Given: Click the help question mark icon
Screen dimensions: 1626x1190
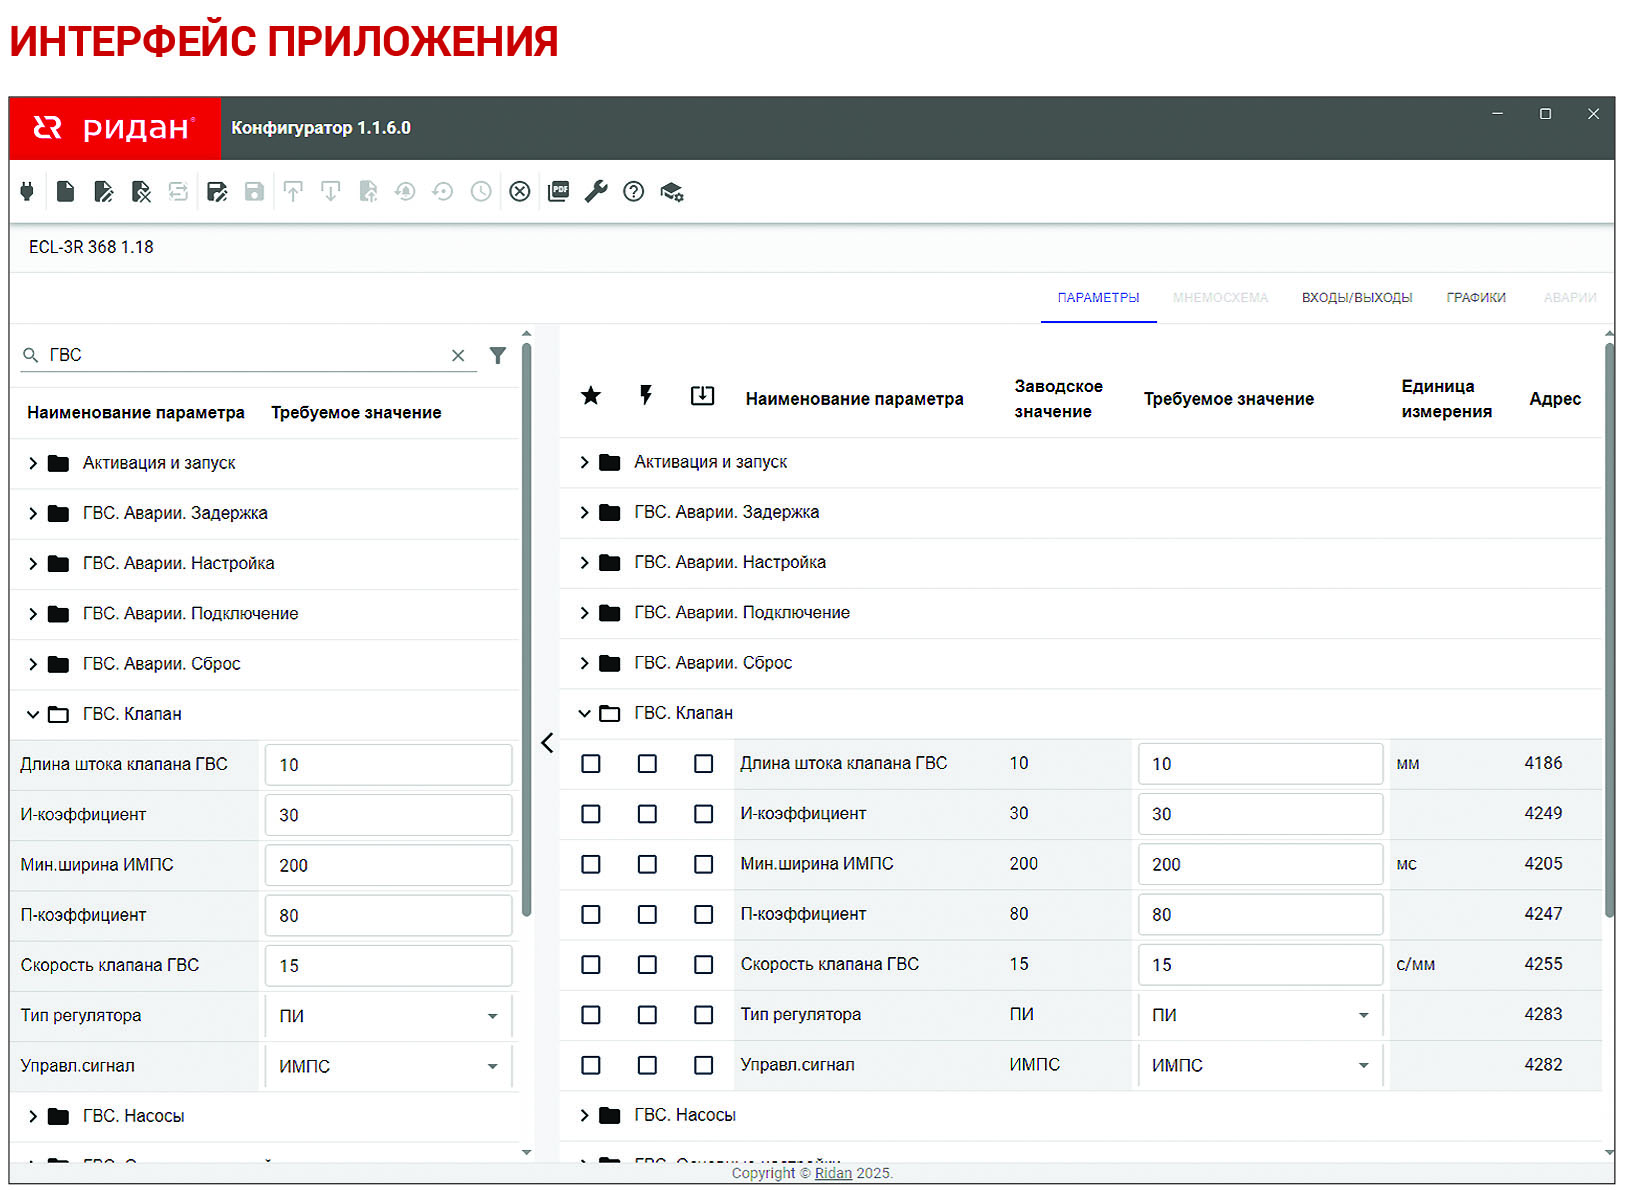Looking at the screenshot, I should (x=633, y=191).
